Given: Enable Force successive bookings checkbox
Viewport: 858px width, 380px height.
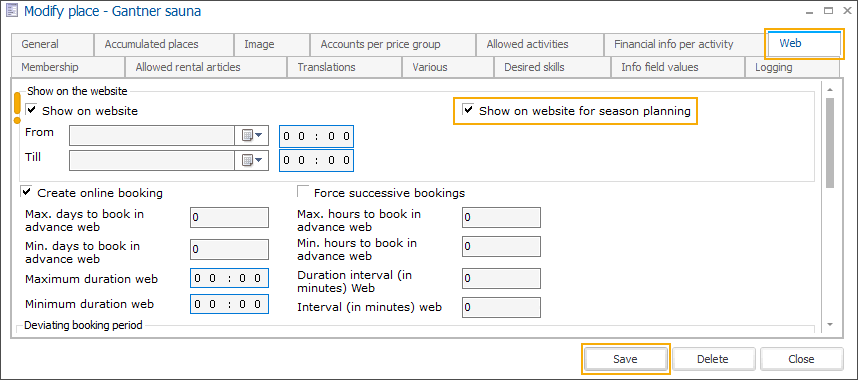Looking at the screenshot, I should point(303,192).
